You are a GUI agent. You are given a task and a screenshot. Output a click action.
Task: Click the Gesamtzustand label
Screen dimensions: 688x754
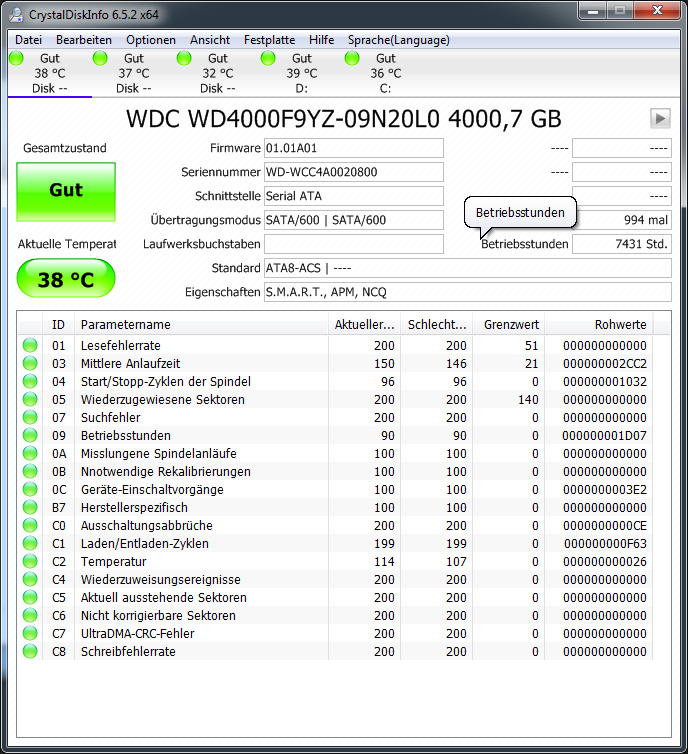pos(65,148)
